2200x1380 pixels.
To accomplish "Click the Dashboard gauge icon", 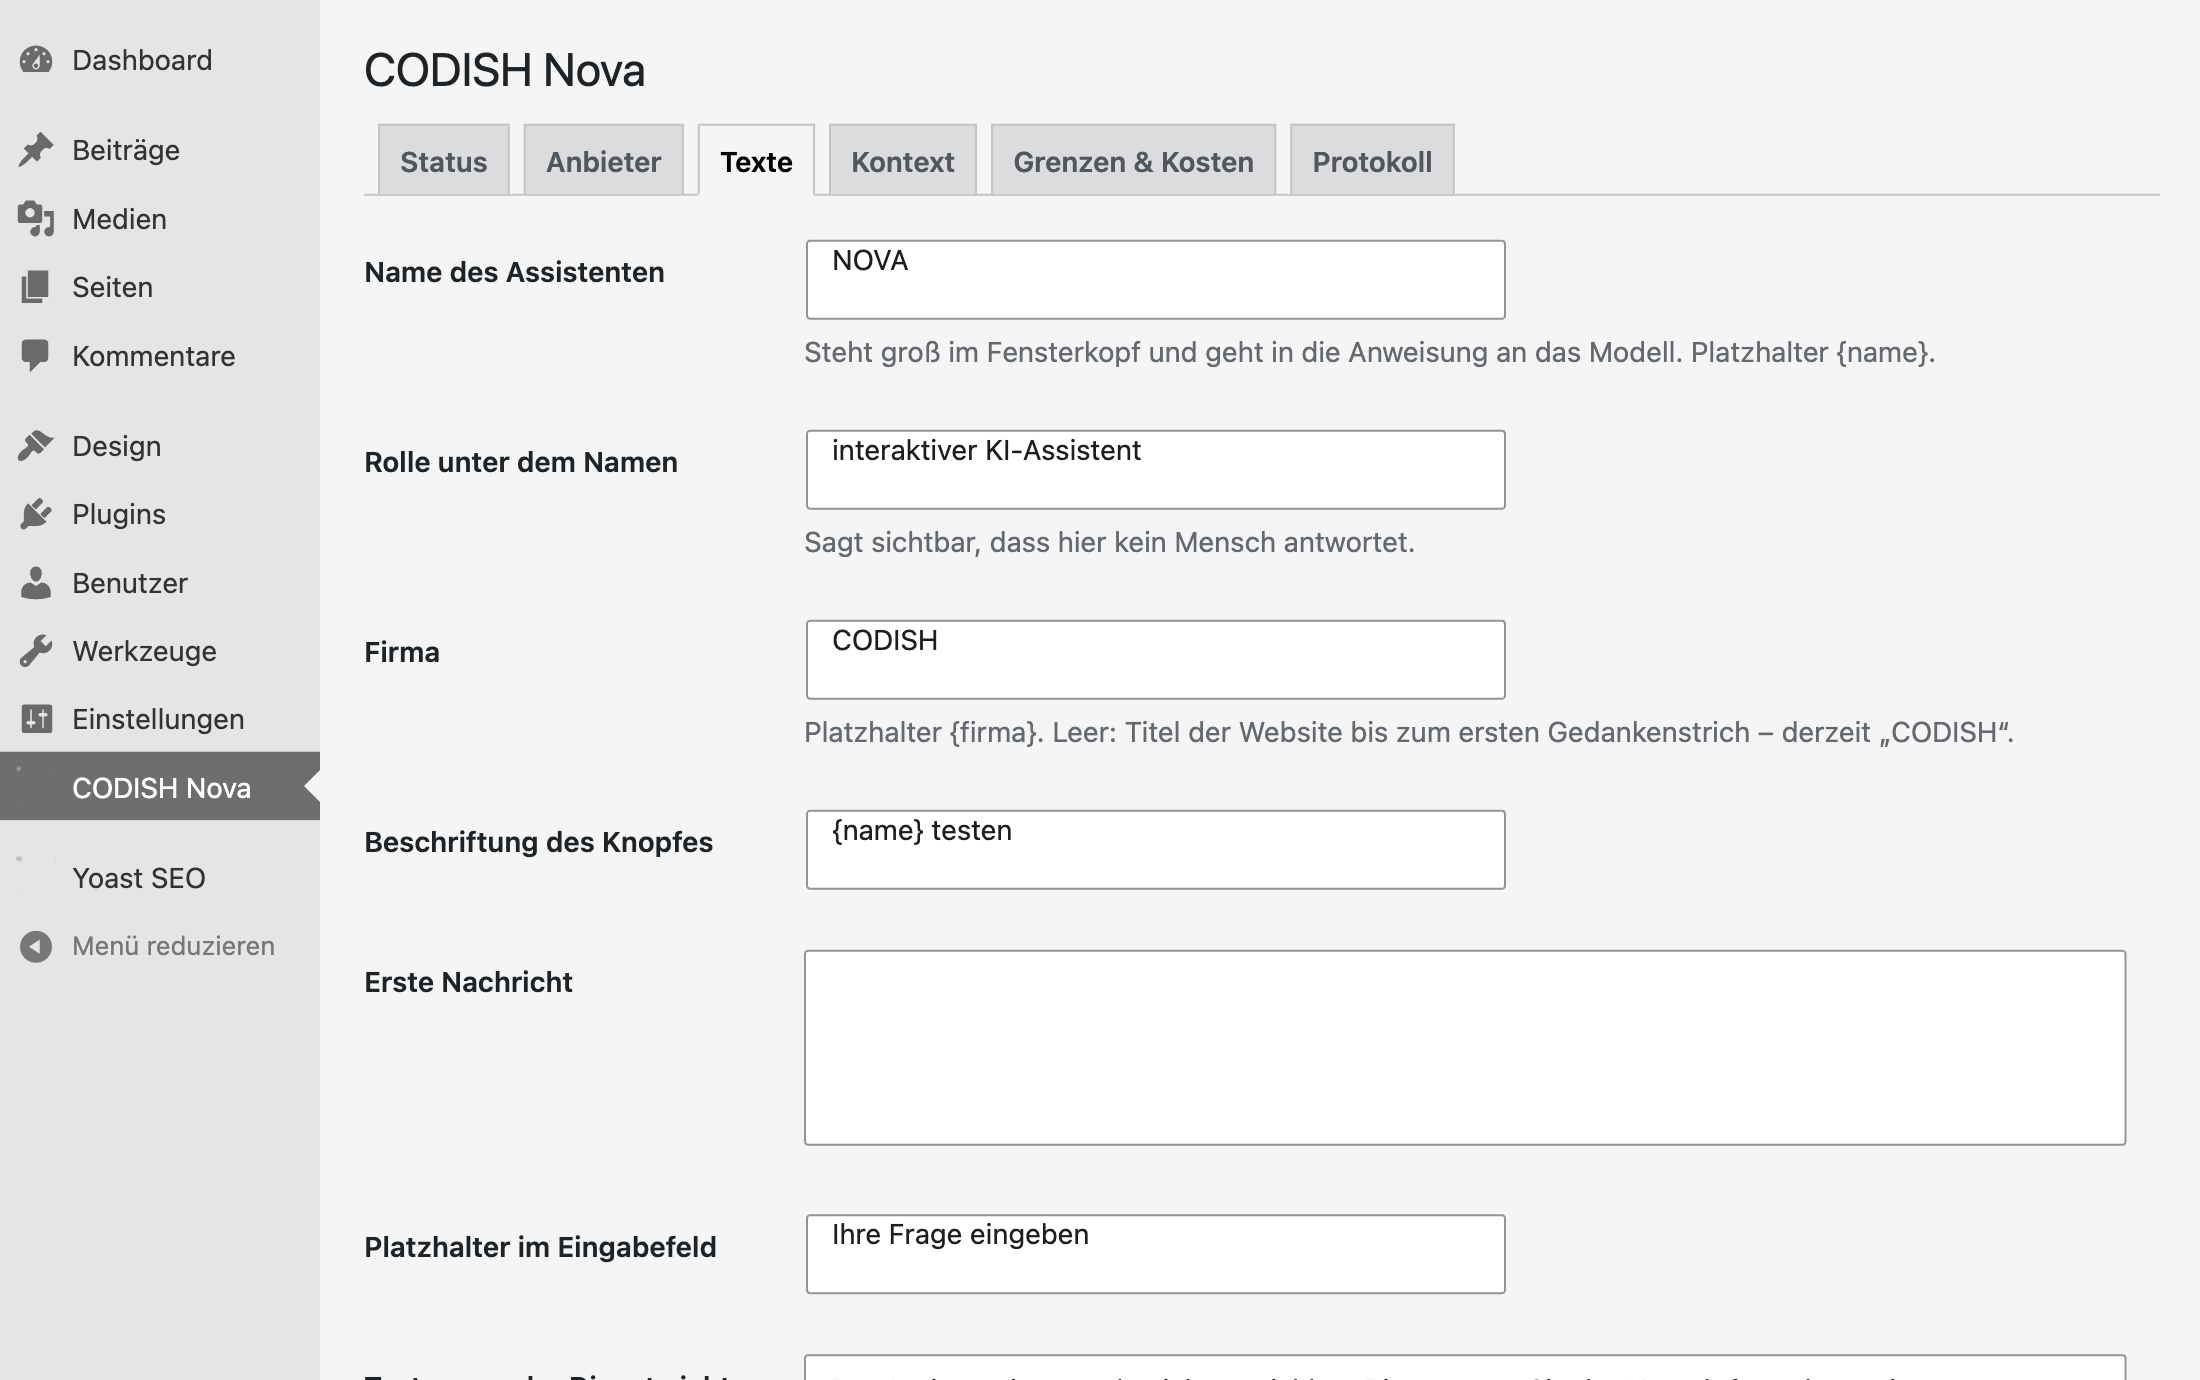I will pyautogui.click(x=36, y=60).
